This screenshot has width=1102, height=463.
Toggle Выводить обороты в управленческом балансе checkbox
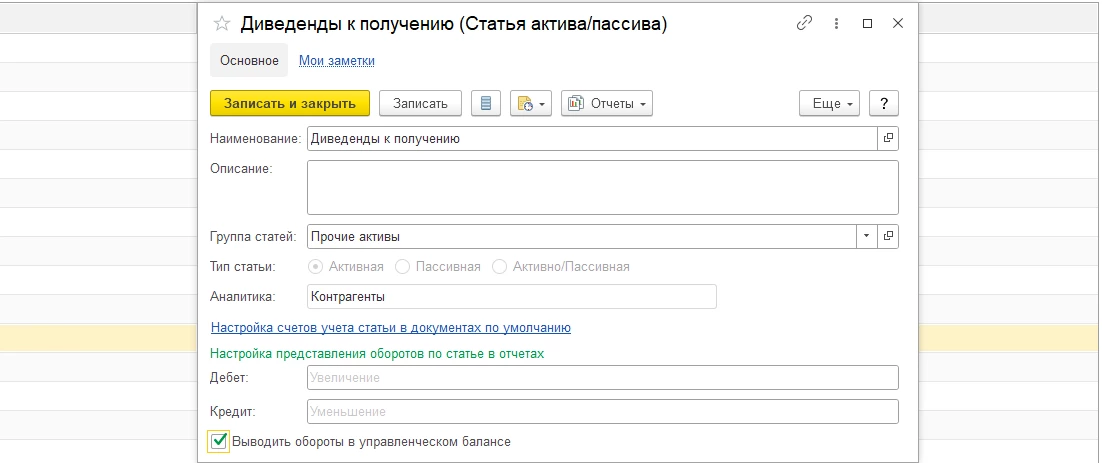click(x=220, y=441)
